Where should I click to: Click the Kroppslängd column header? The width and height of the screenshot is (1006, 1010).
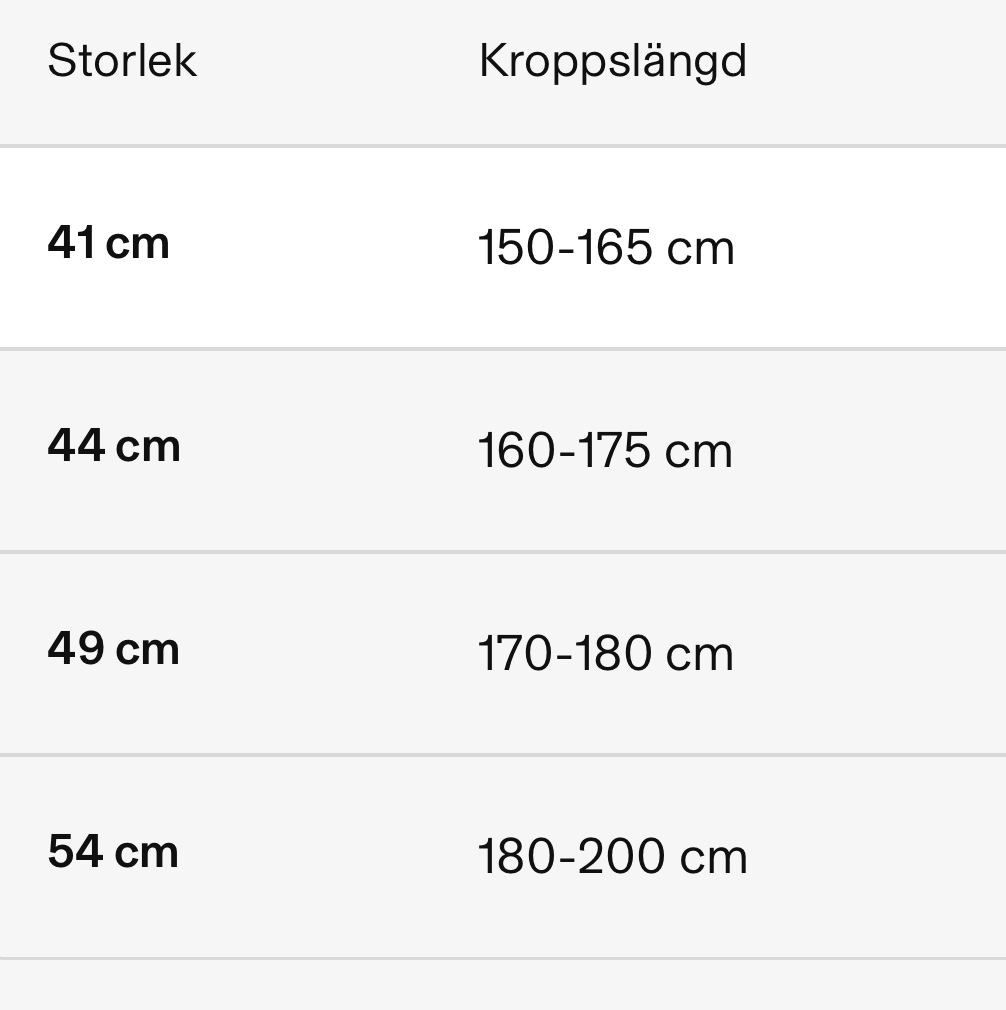coord(612,63)
